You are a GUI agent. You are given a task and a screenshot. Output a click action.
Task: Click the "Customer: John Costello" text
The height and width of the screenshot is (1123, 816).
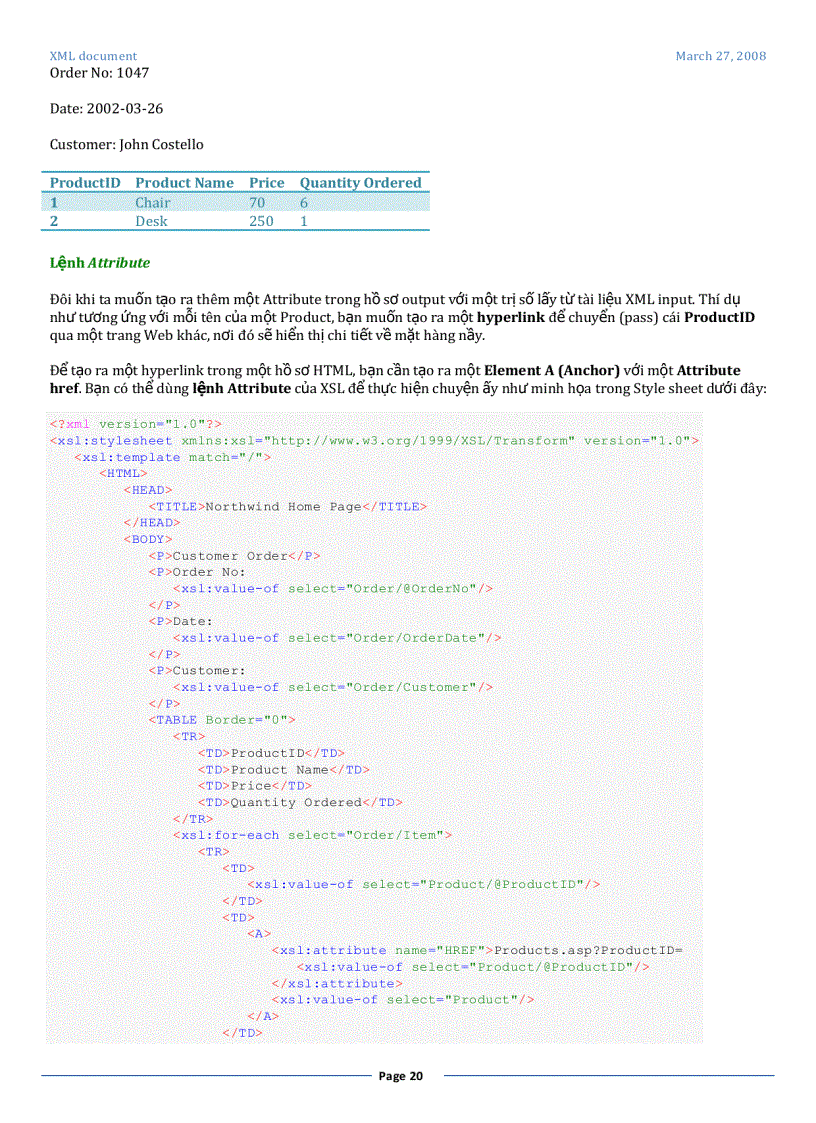(x=126, y=144)
